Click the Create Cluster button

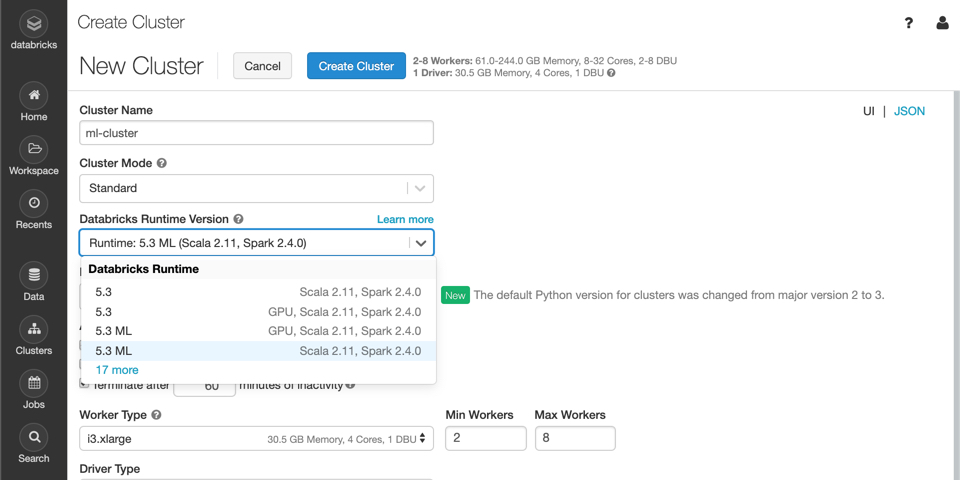(x=356, y=66)
